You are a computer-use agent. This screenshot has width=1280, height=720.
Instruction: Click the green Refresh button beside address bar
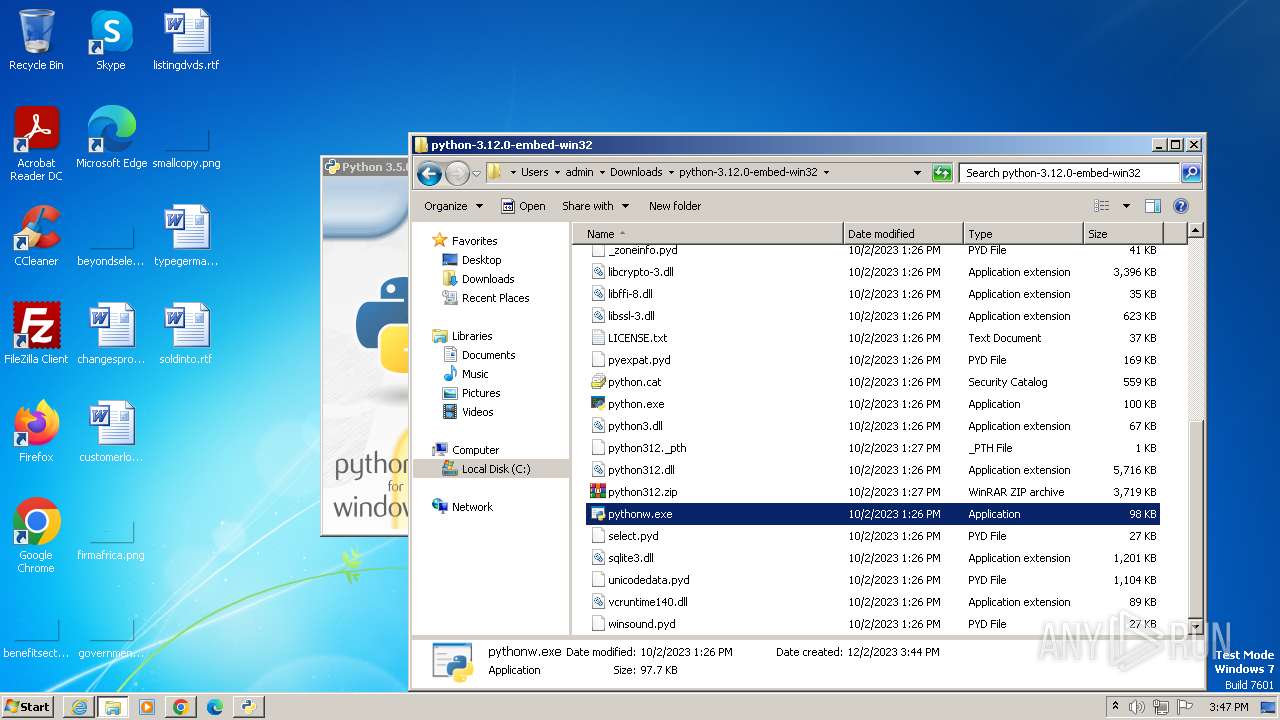(x=941, y=173)
